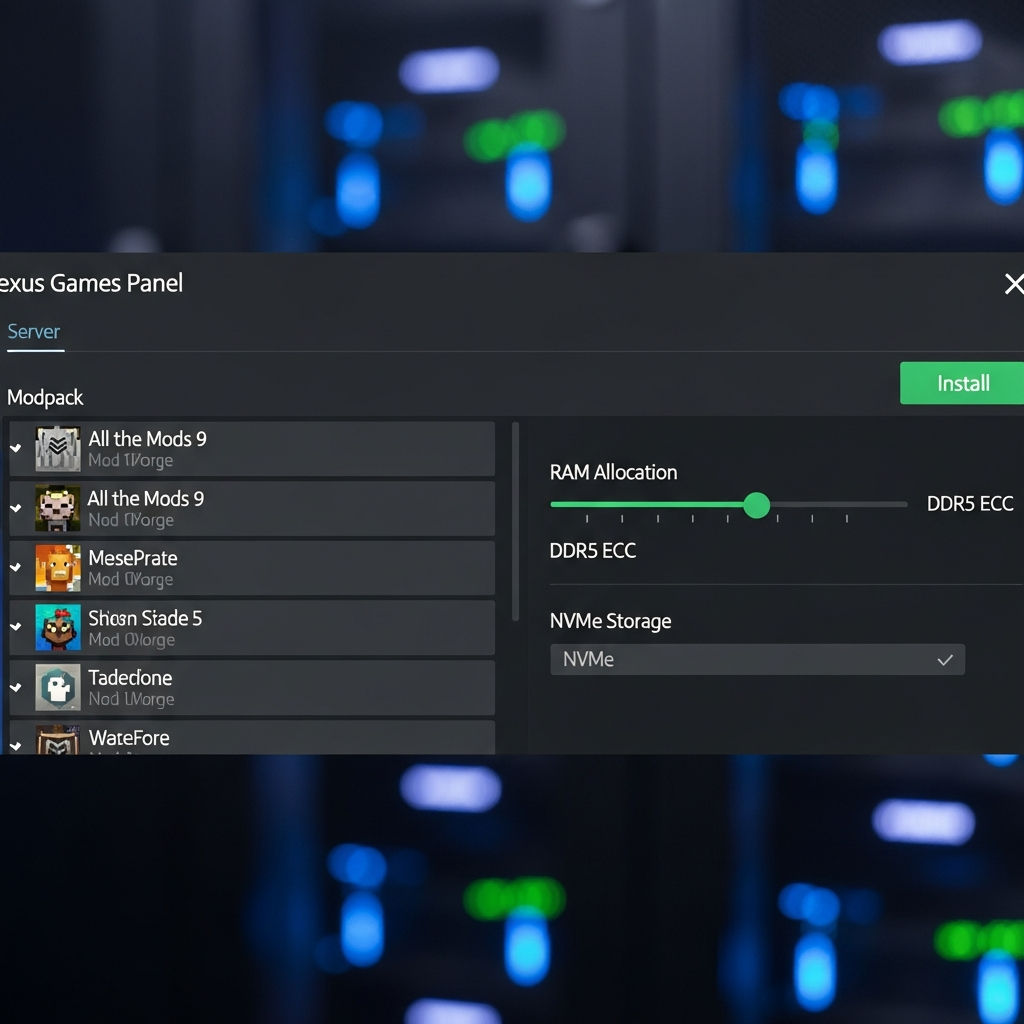Expand the second All the Mods 9 row chevron
Viewport: 1024px width, 1024px height.
pos(16,508)
